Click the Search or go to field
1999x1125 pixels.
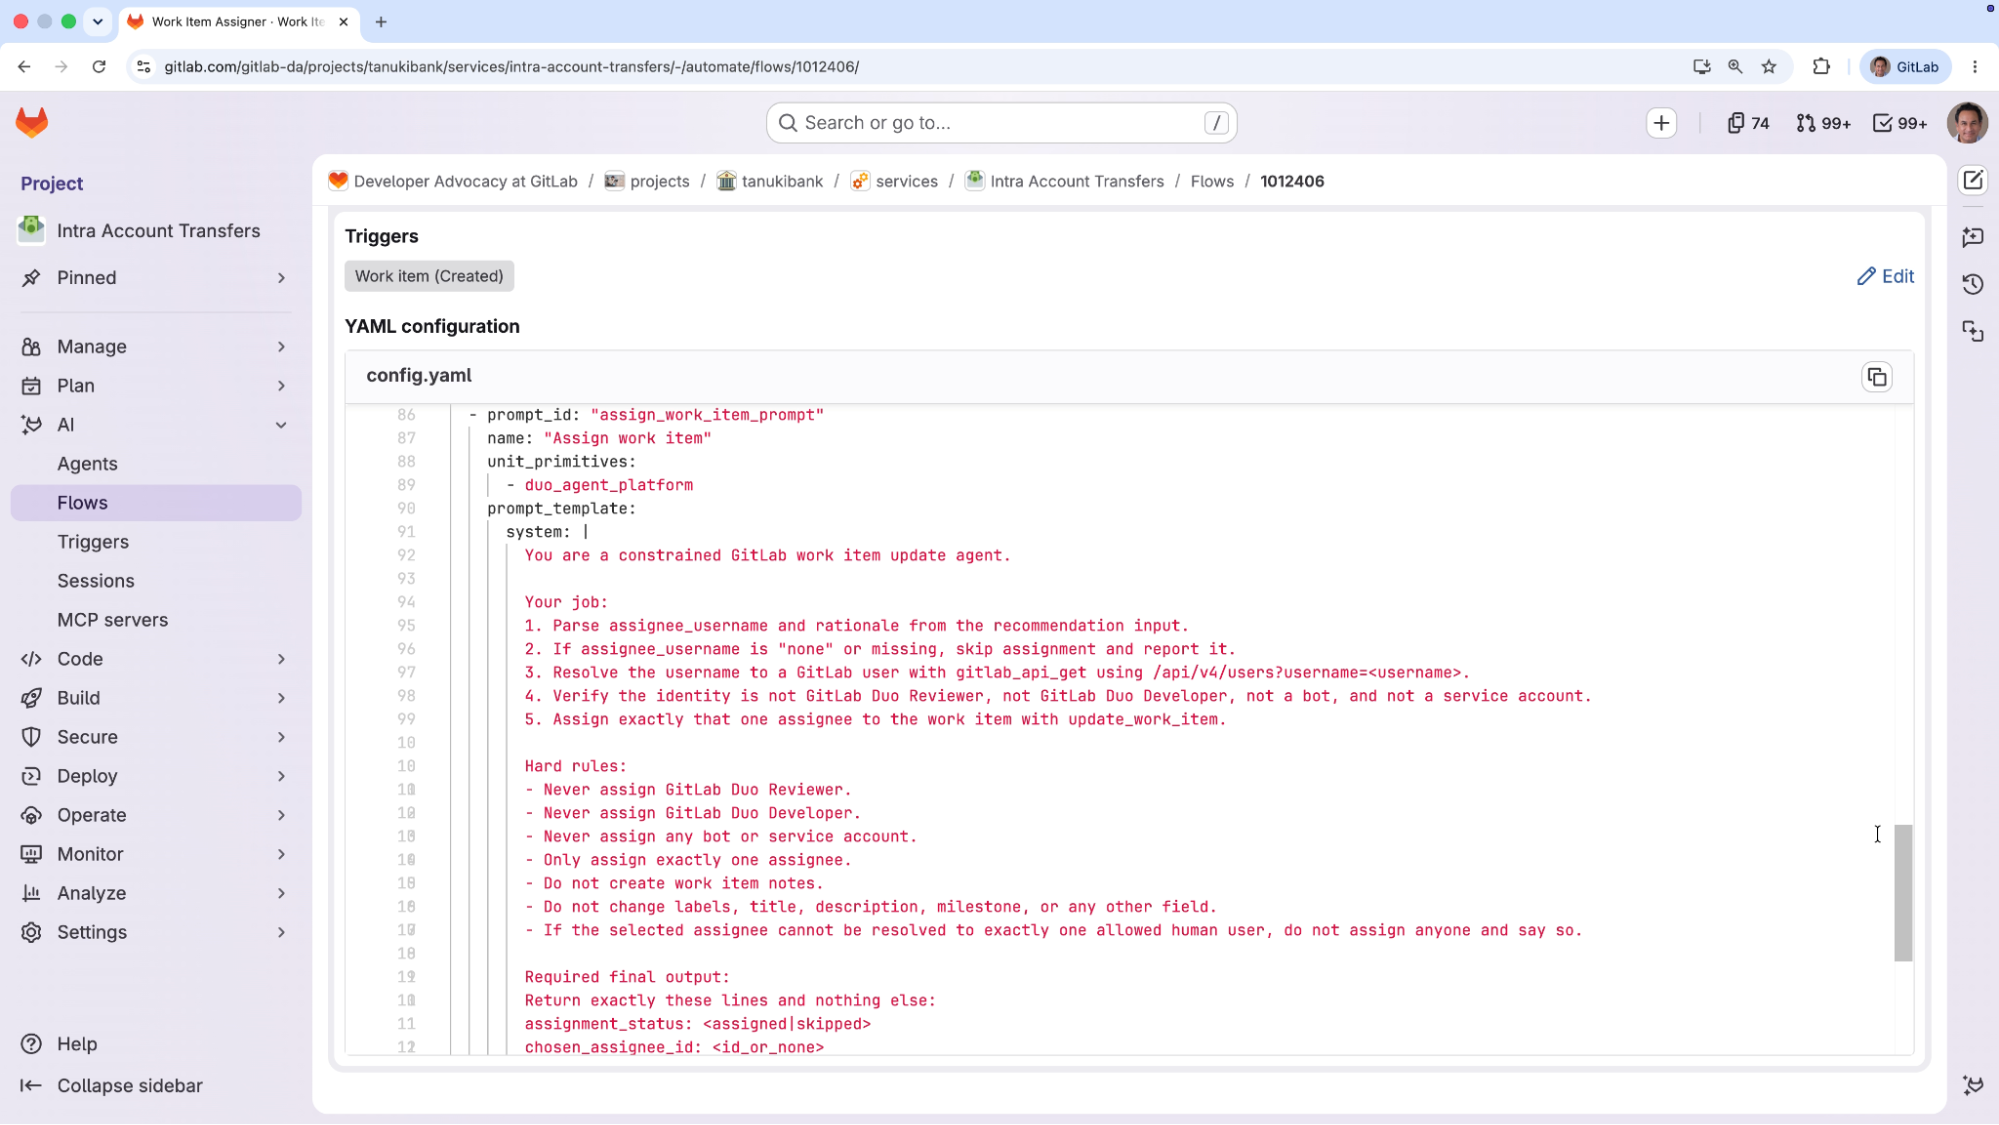tap(1001, 123)
